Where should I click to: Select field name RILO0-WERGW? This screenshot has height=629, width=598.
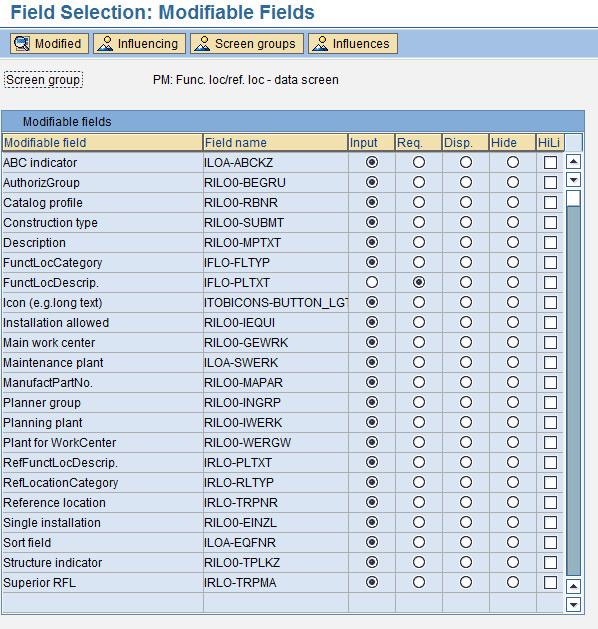(x=247, y=442)
